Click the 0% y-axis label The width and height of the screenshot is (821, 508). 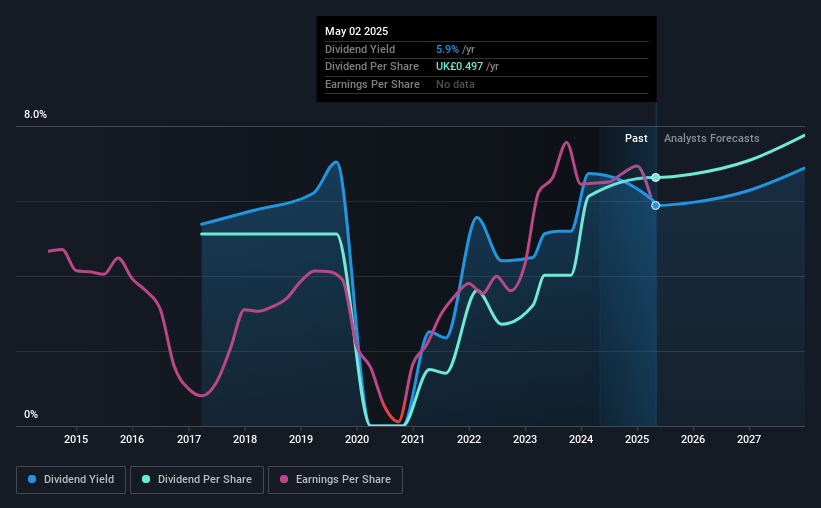pyautogui.click(x=31, y=414)
